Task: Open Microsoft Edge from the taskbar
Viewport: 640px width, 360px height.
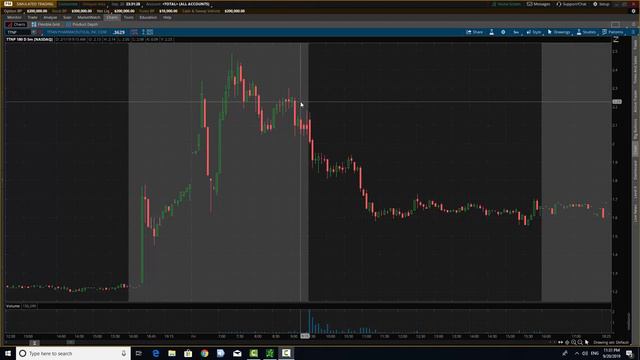Action: point(156,353)
